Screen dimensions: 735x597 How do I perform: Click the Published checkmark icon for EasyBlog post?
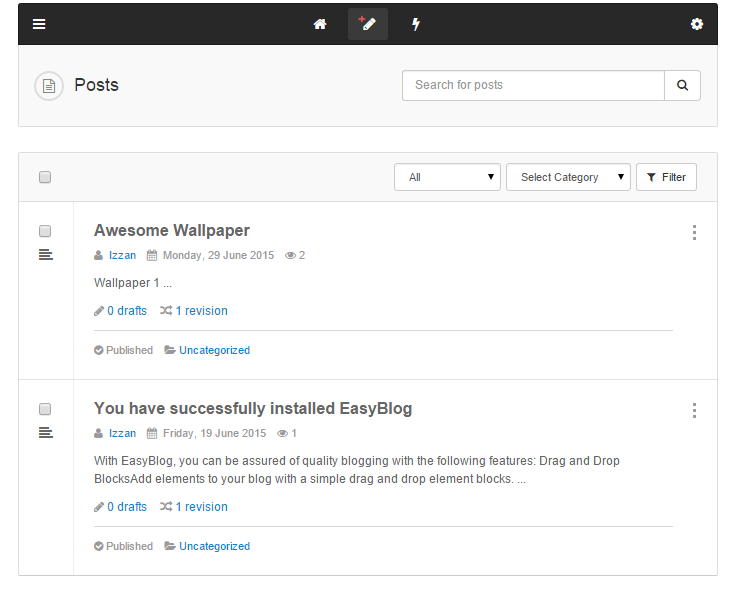tap(98, 546)
